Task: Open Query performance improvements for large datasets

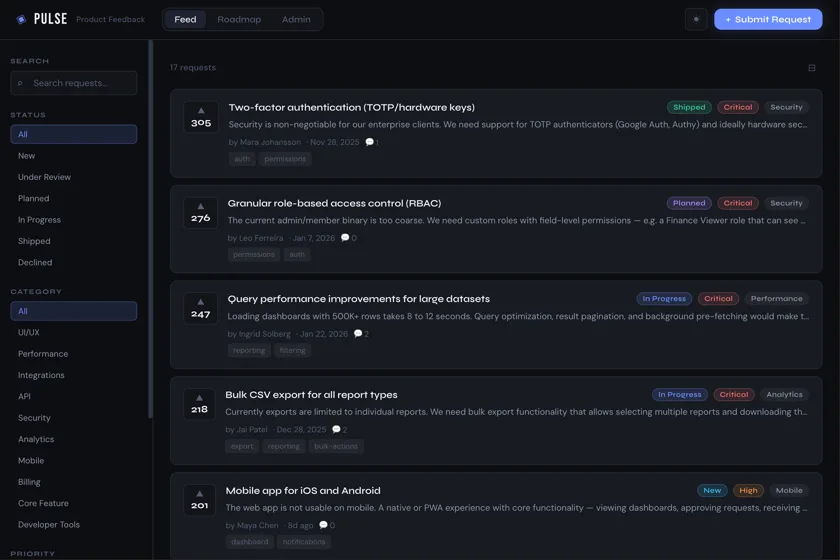Action: pos(358,298)
